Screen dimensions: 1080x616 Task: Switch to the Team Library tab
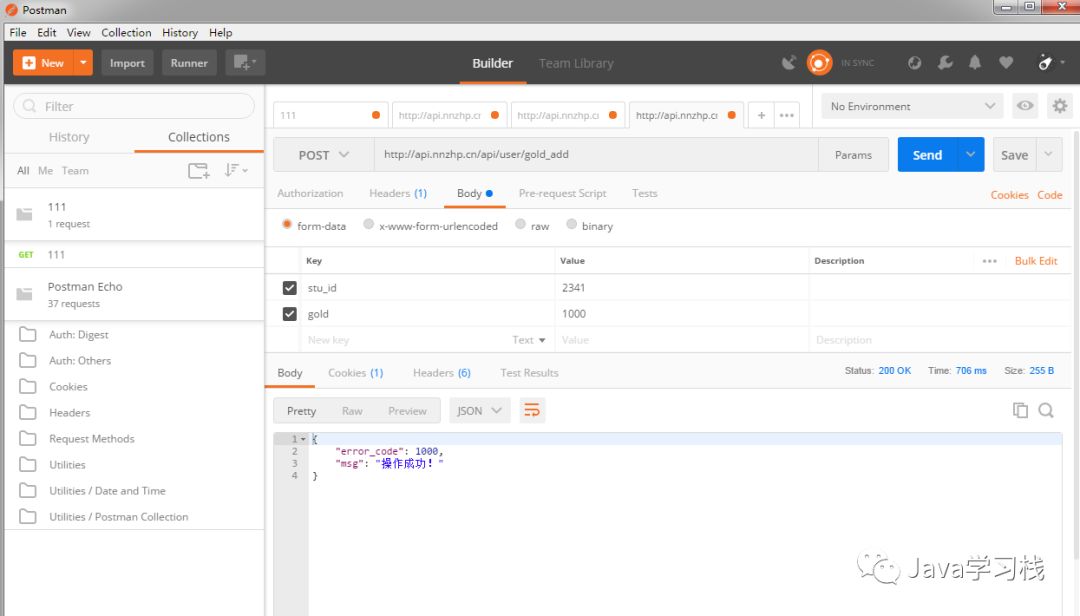point(576,63)
